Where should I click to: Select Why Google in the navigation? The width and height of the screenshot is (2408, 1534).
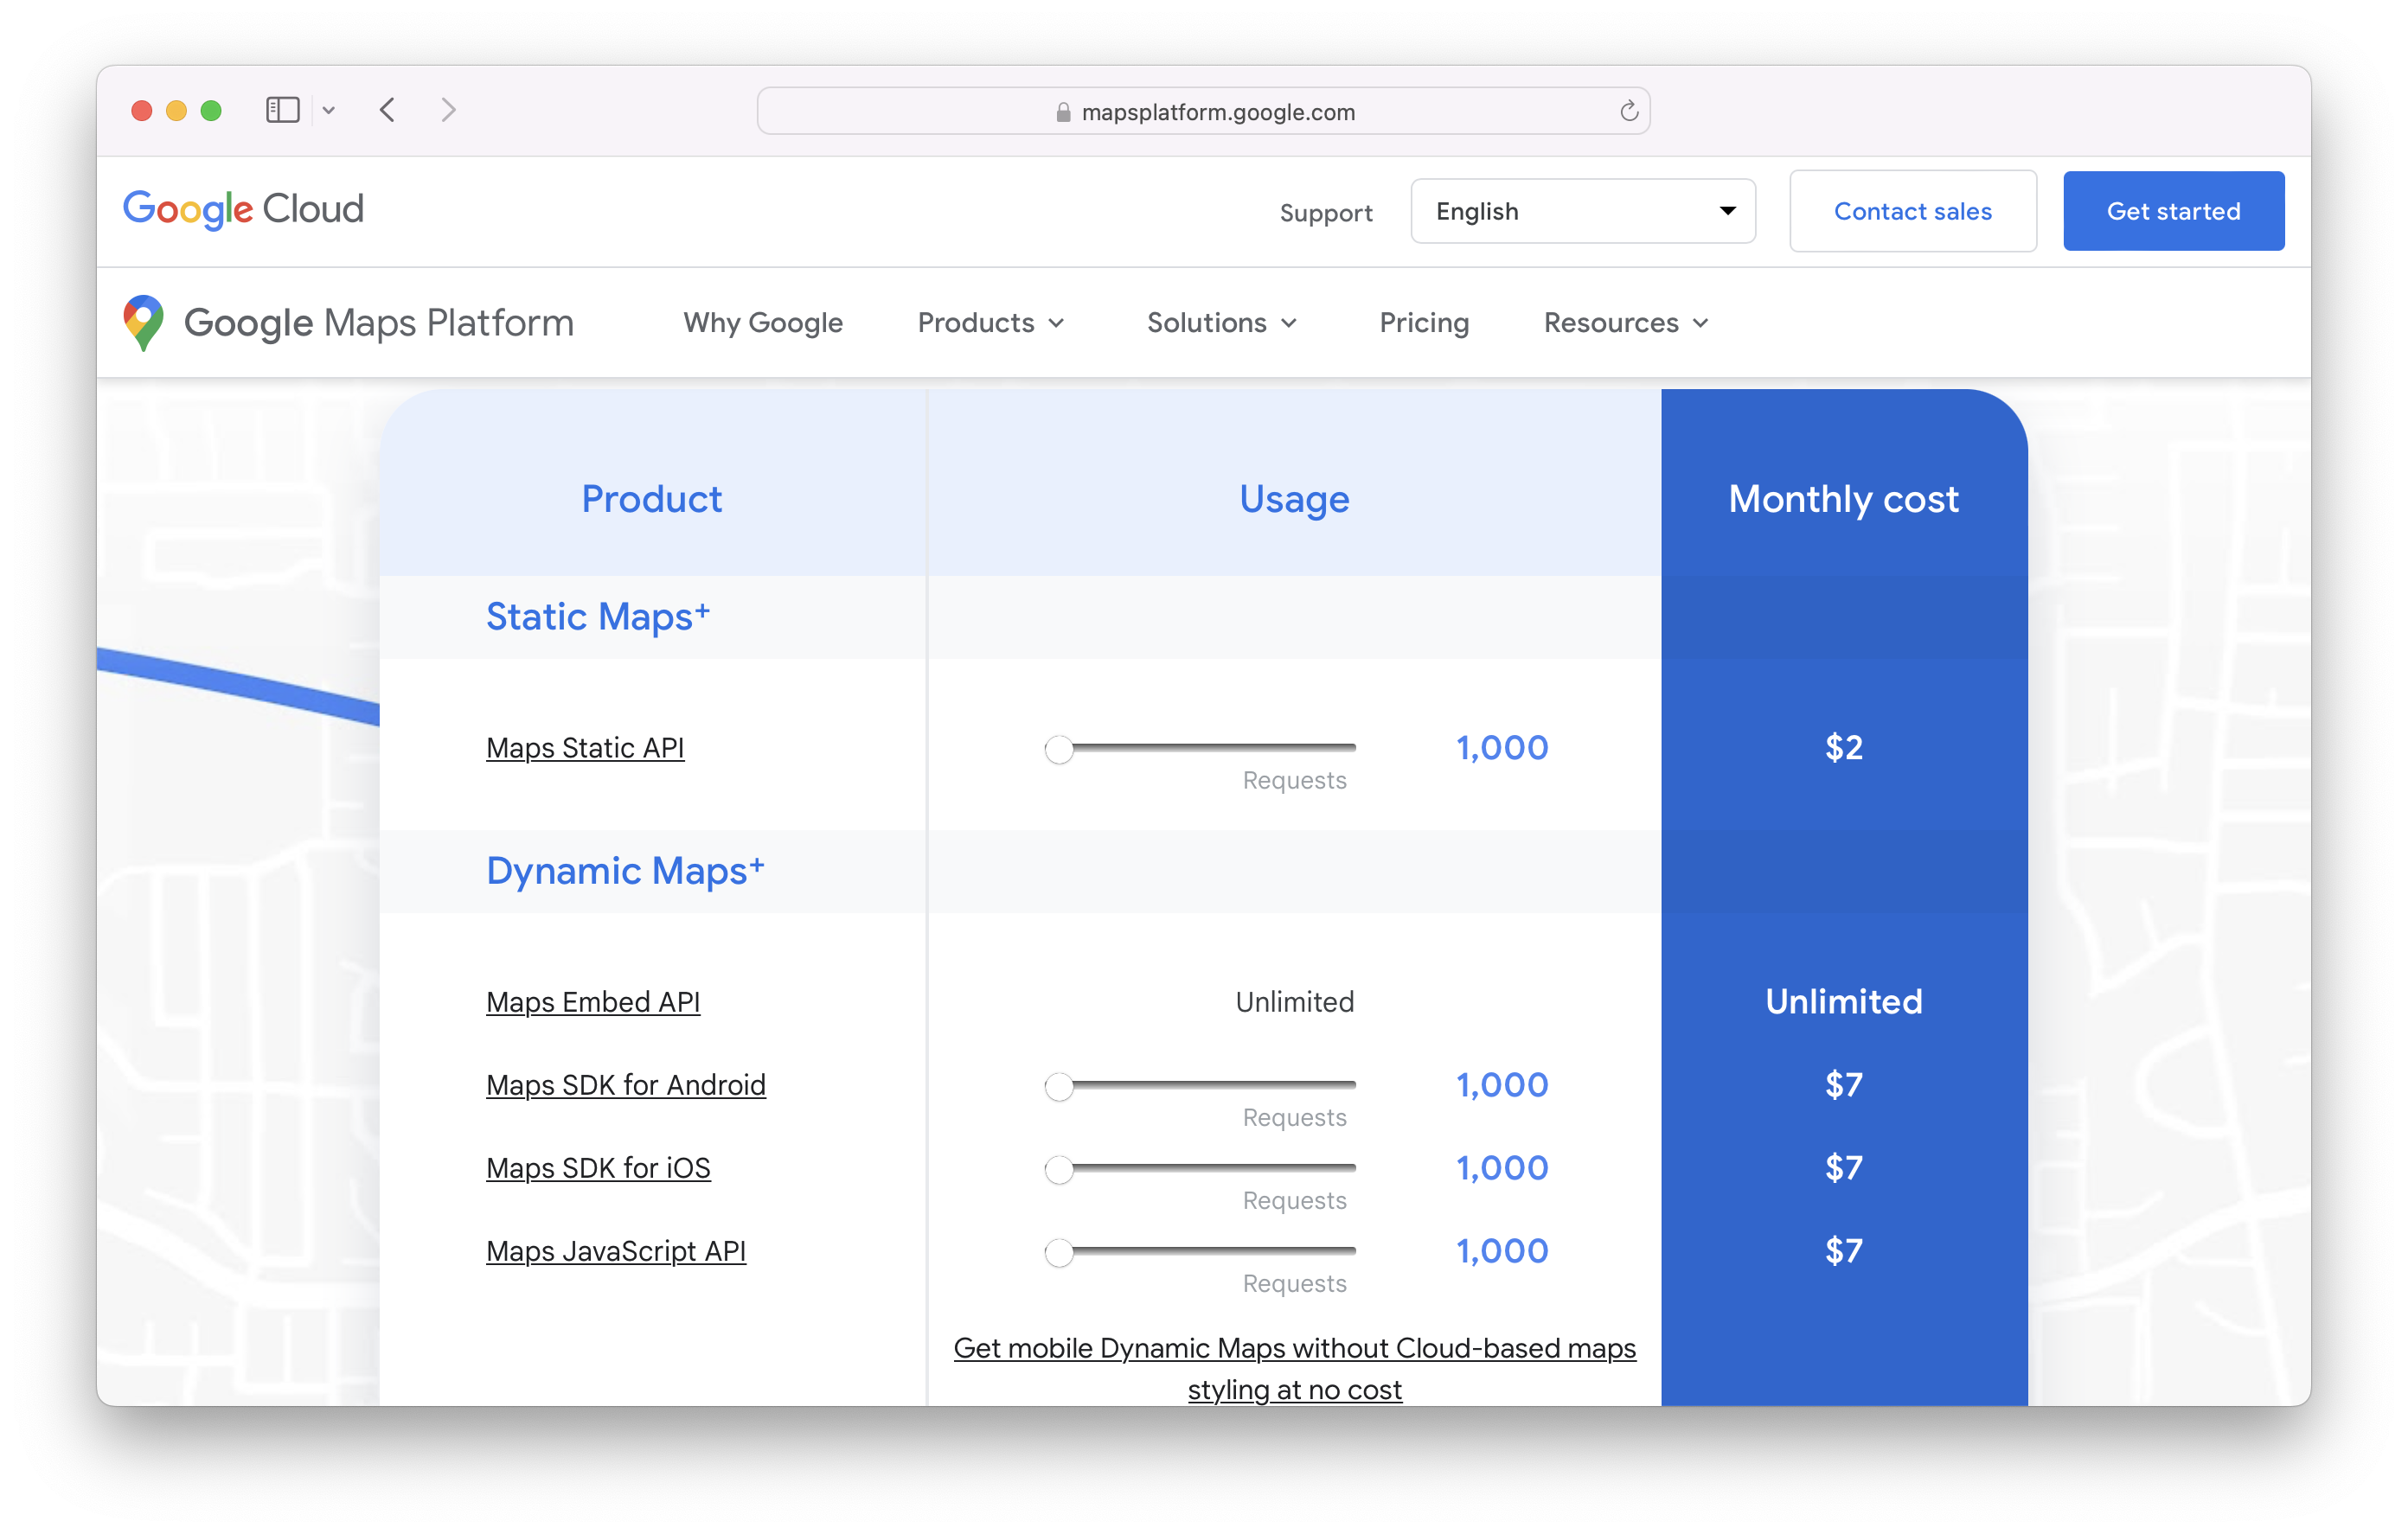pyautogui.click(x=763, y=322)
